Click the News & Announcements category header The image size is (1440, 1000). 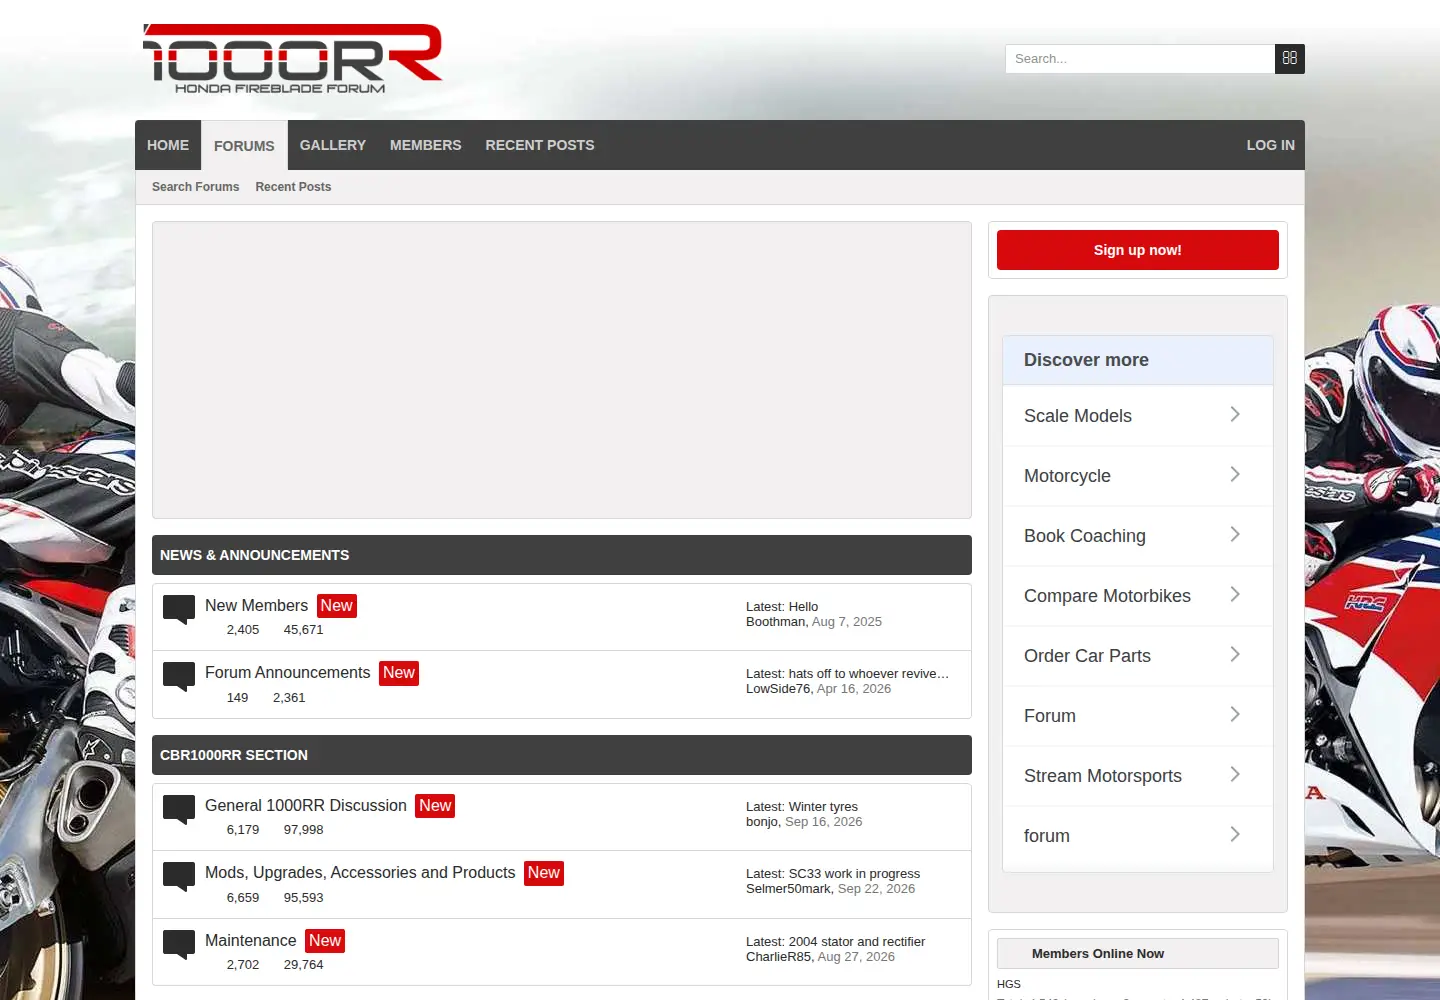coord(562,555)
